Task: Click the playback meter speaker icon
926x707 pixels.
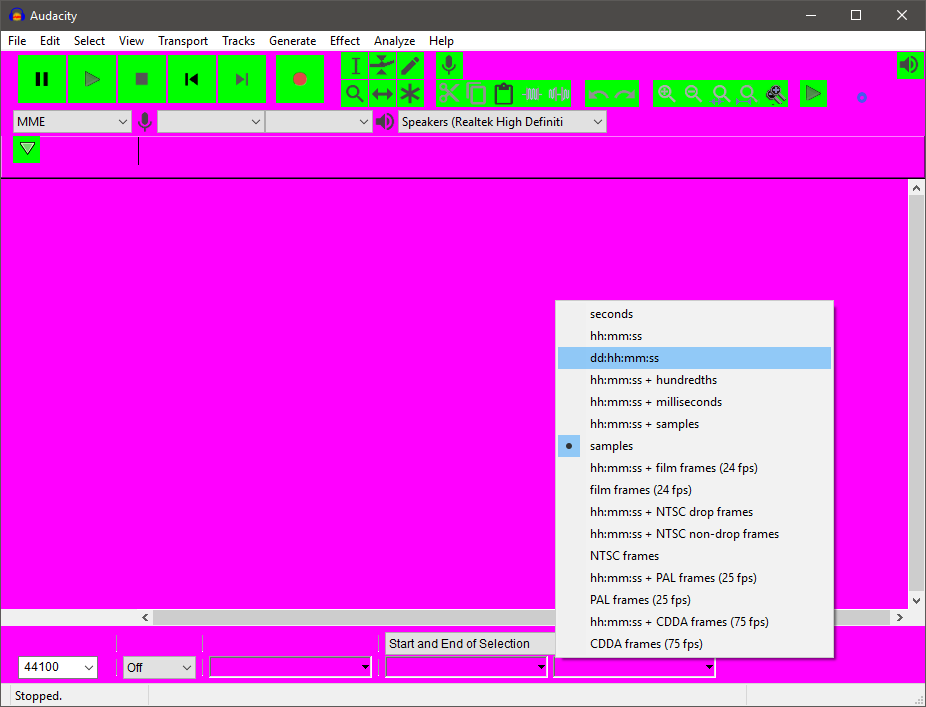Action: coord(909,65)
